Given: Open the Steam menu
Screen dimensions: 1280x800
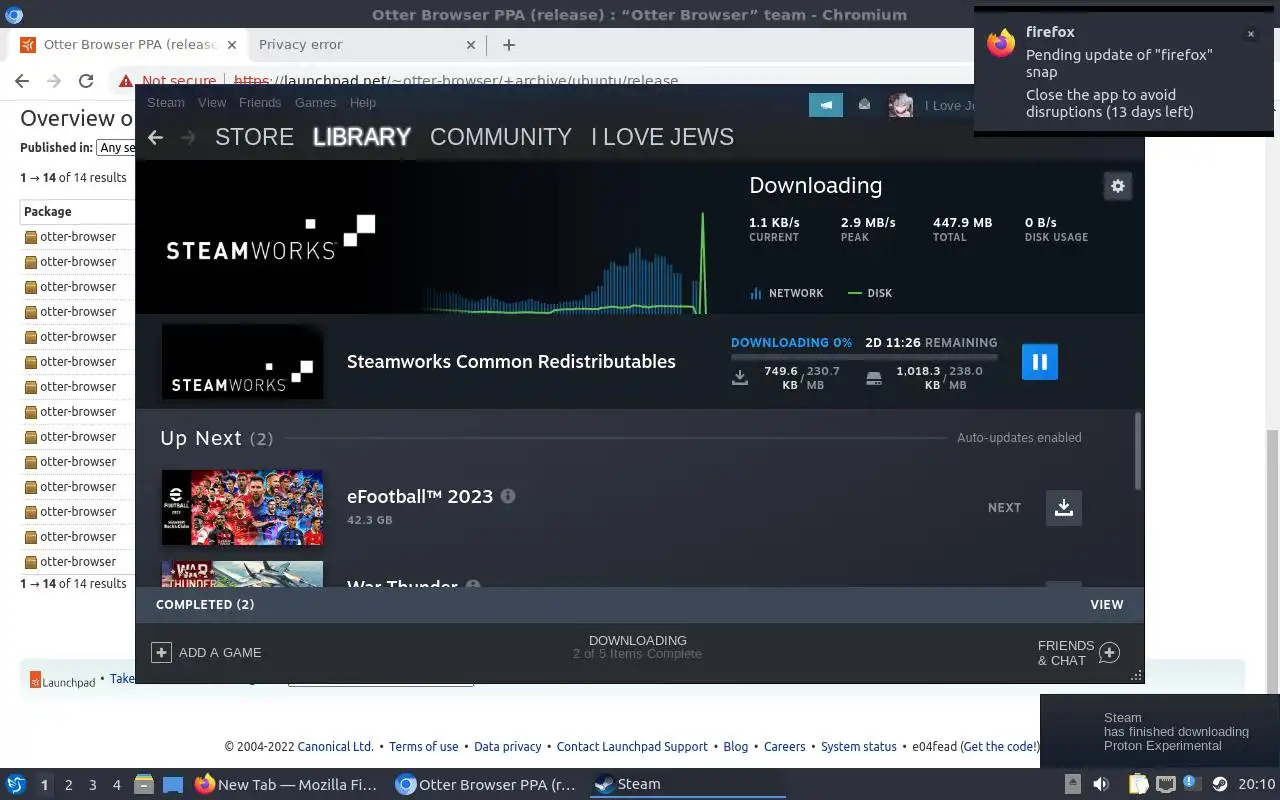Looking at the screenshot, I should tap(166, 103).
